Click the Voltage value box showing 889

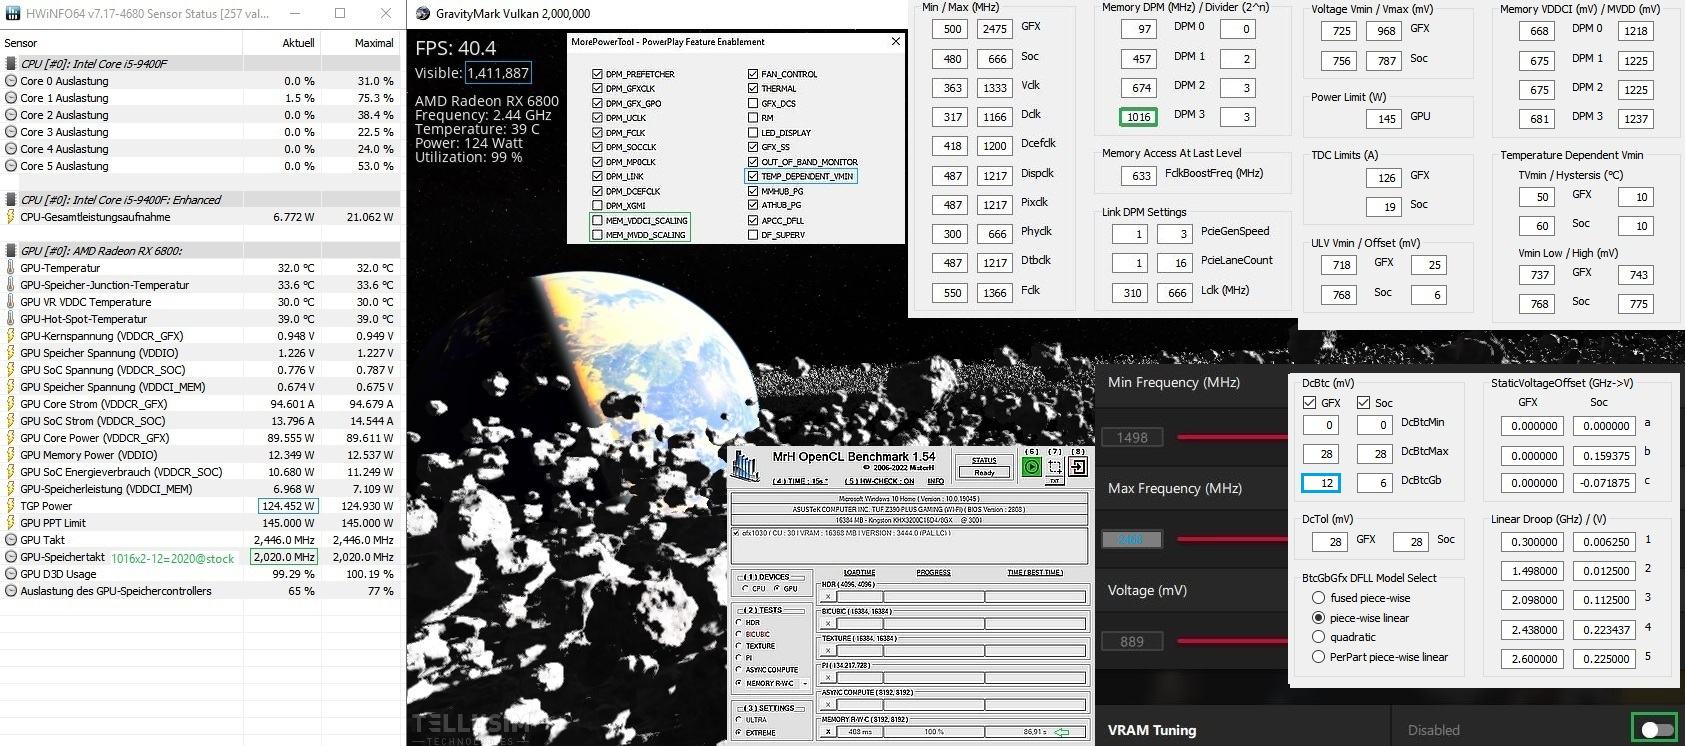pos(1132,641)
